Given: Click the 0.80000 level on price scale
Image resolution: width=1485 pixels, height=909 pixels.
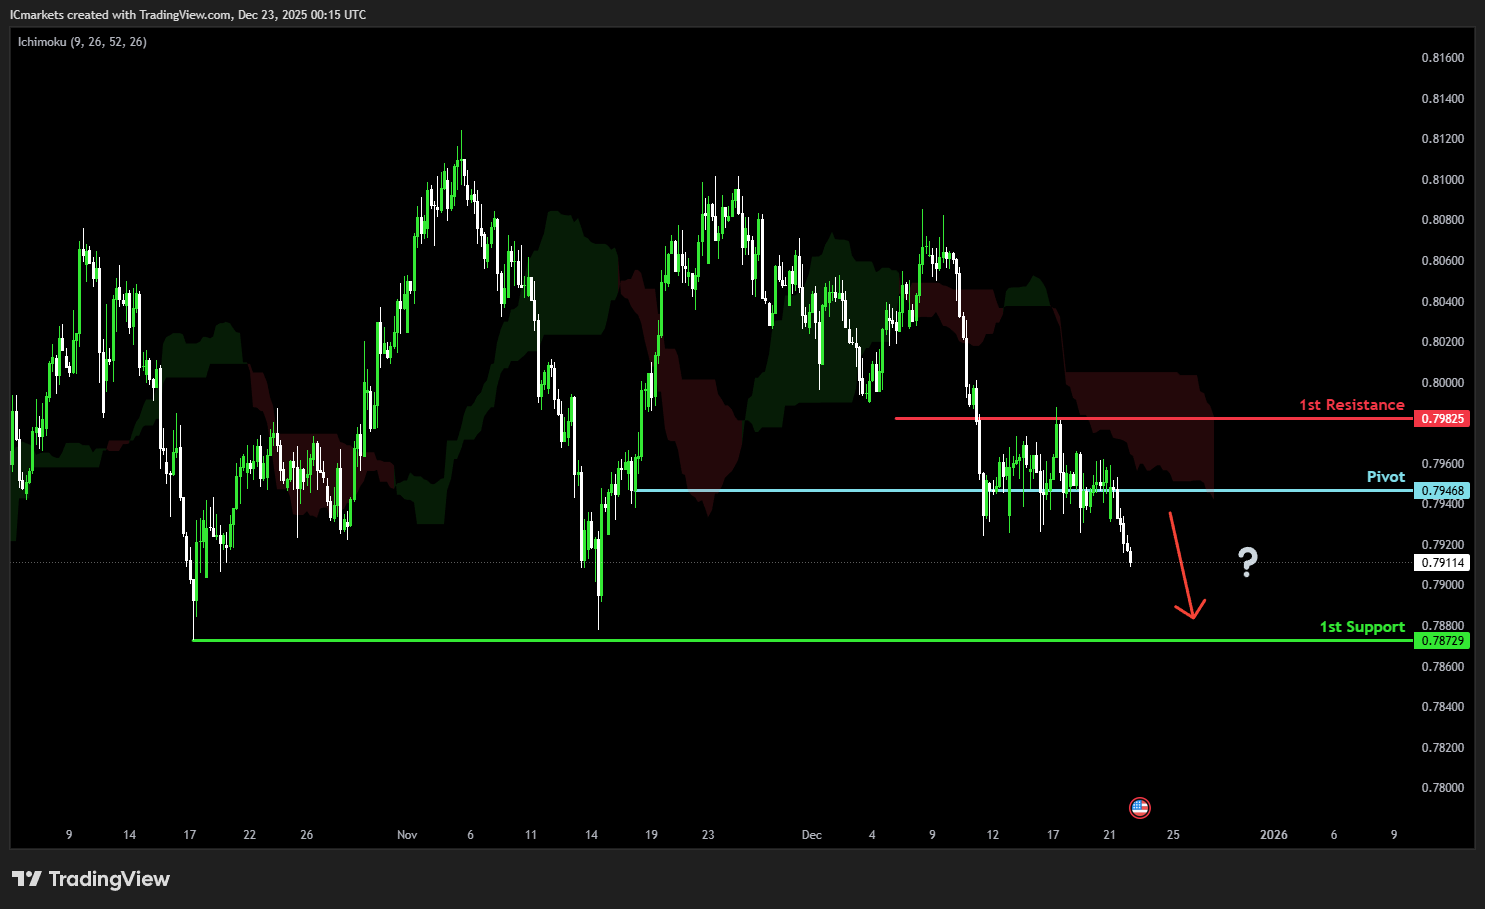Looking at the screenshot, I should click(1442, 382).
